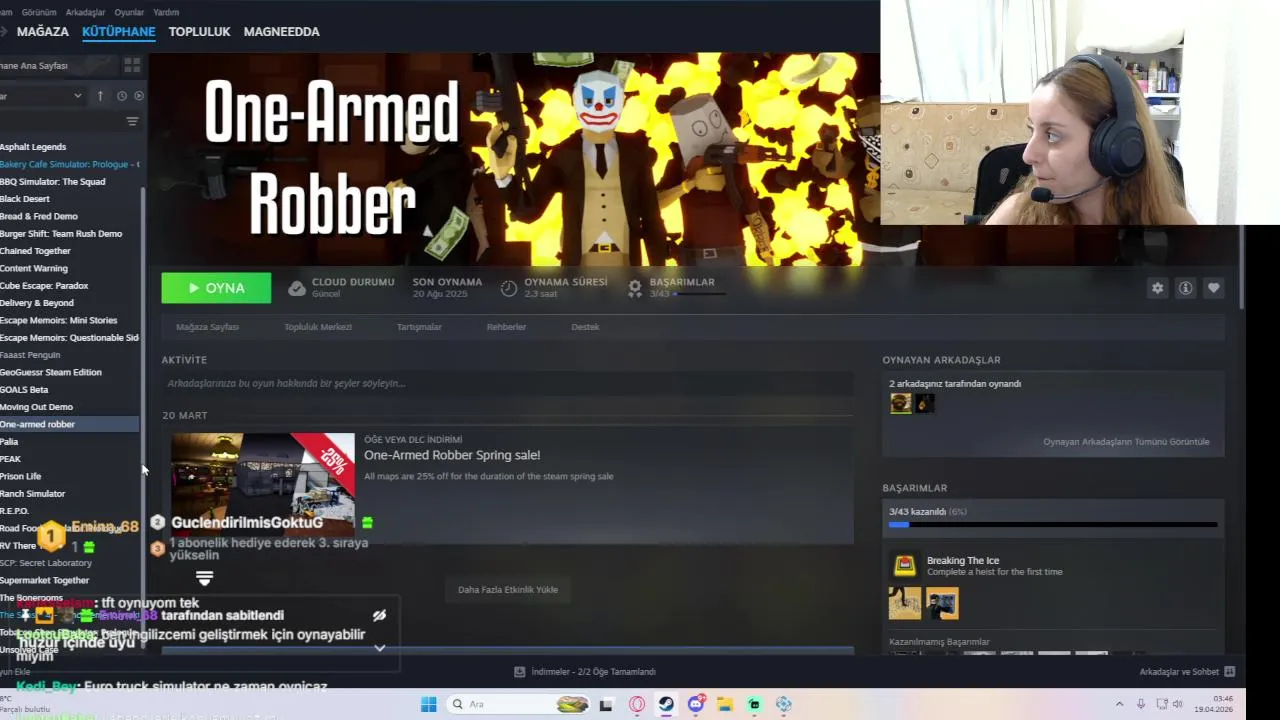1280x720 pixels.
Task: Open the TOPLULUK tab
Action: click(x=199, y=32)
